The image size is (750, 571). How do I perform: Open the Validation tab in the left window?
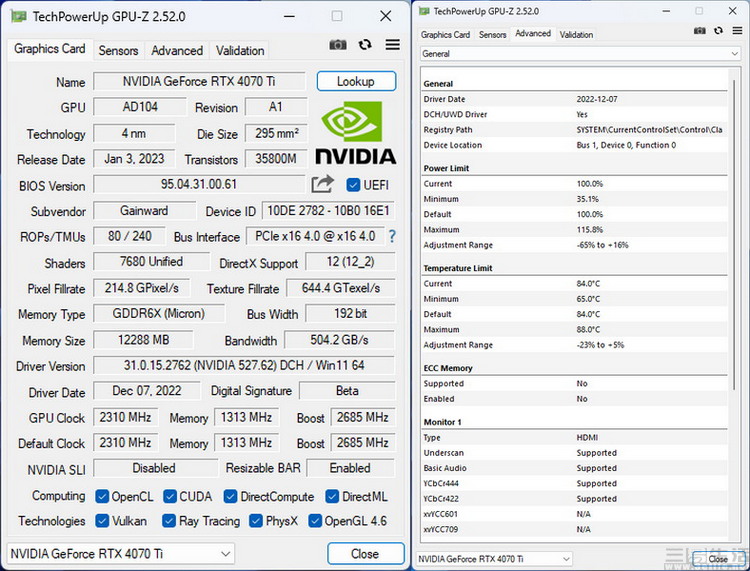click(x=240, y=51)
